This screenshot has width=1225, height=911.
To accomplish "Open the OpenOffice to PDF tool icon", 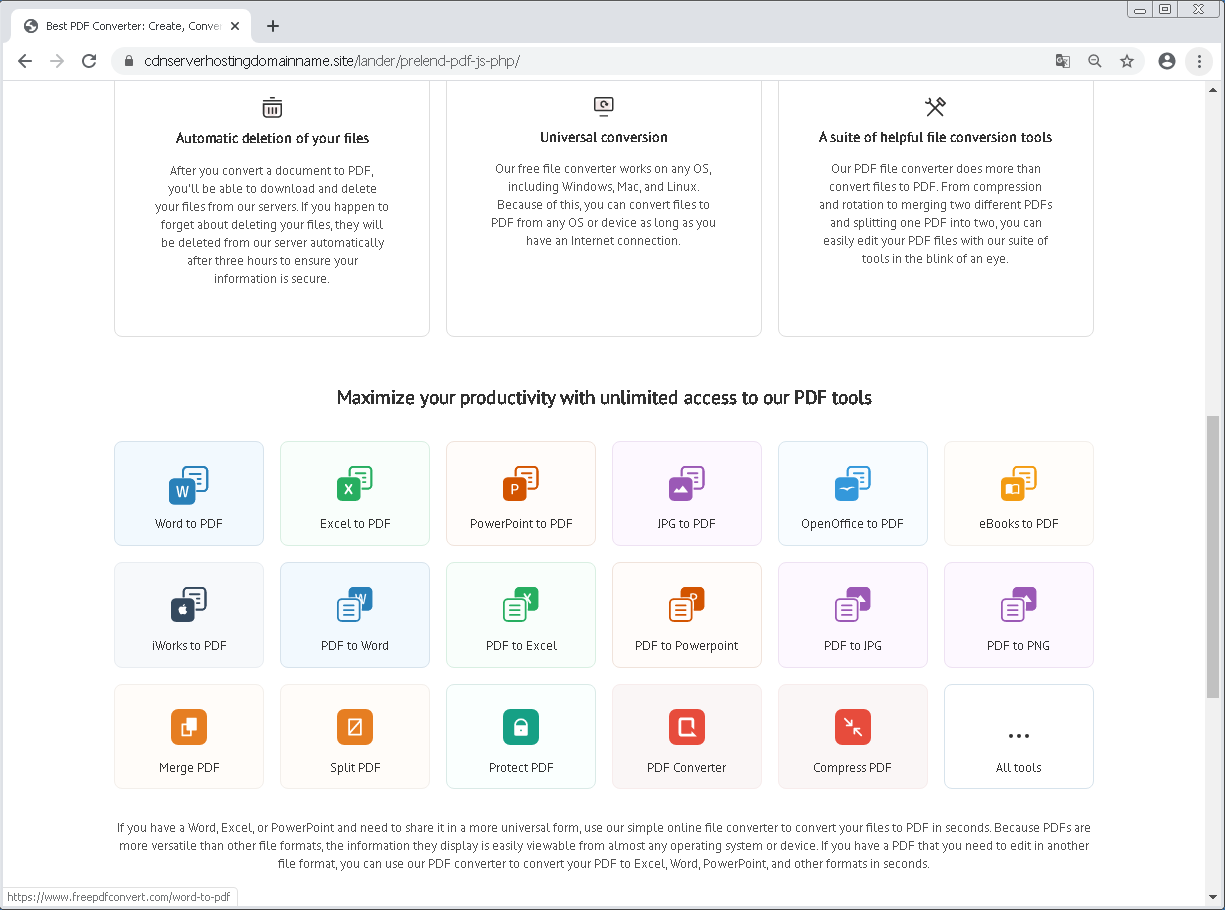I will coord(853,484).
